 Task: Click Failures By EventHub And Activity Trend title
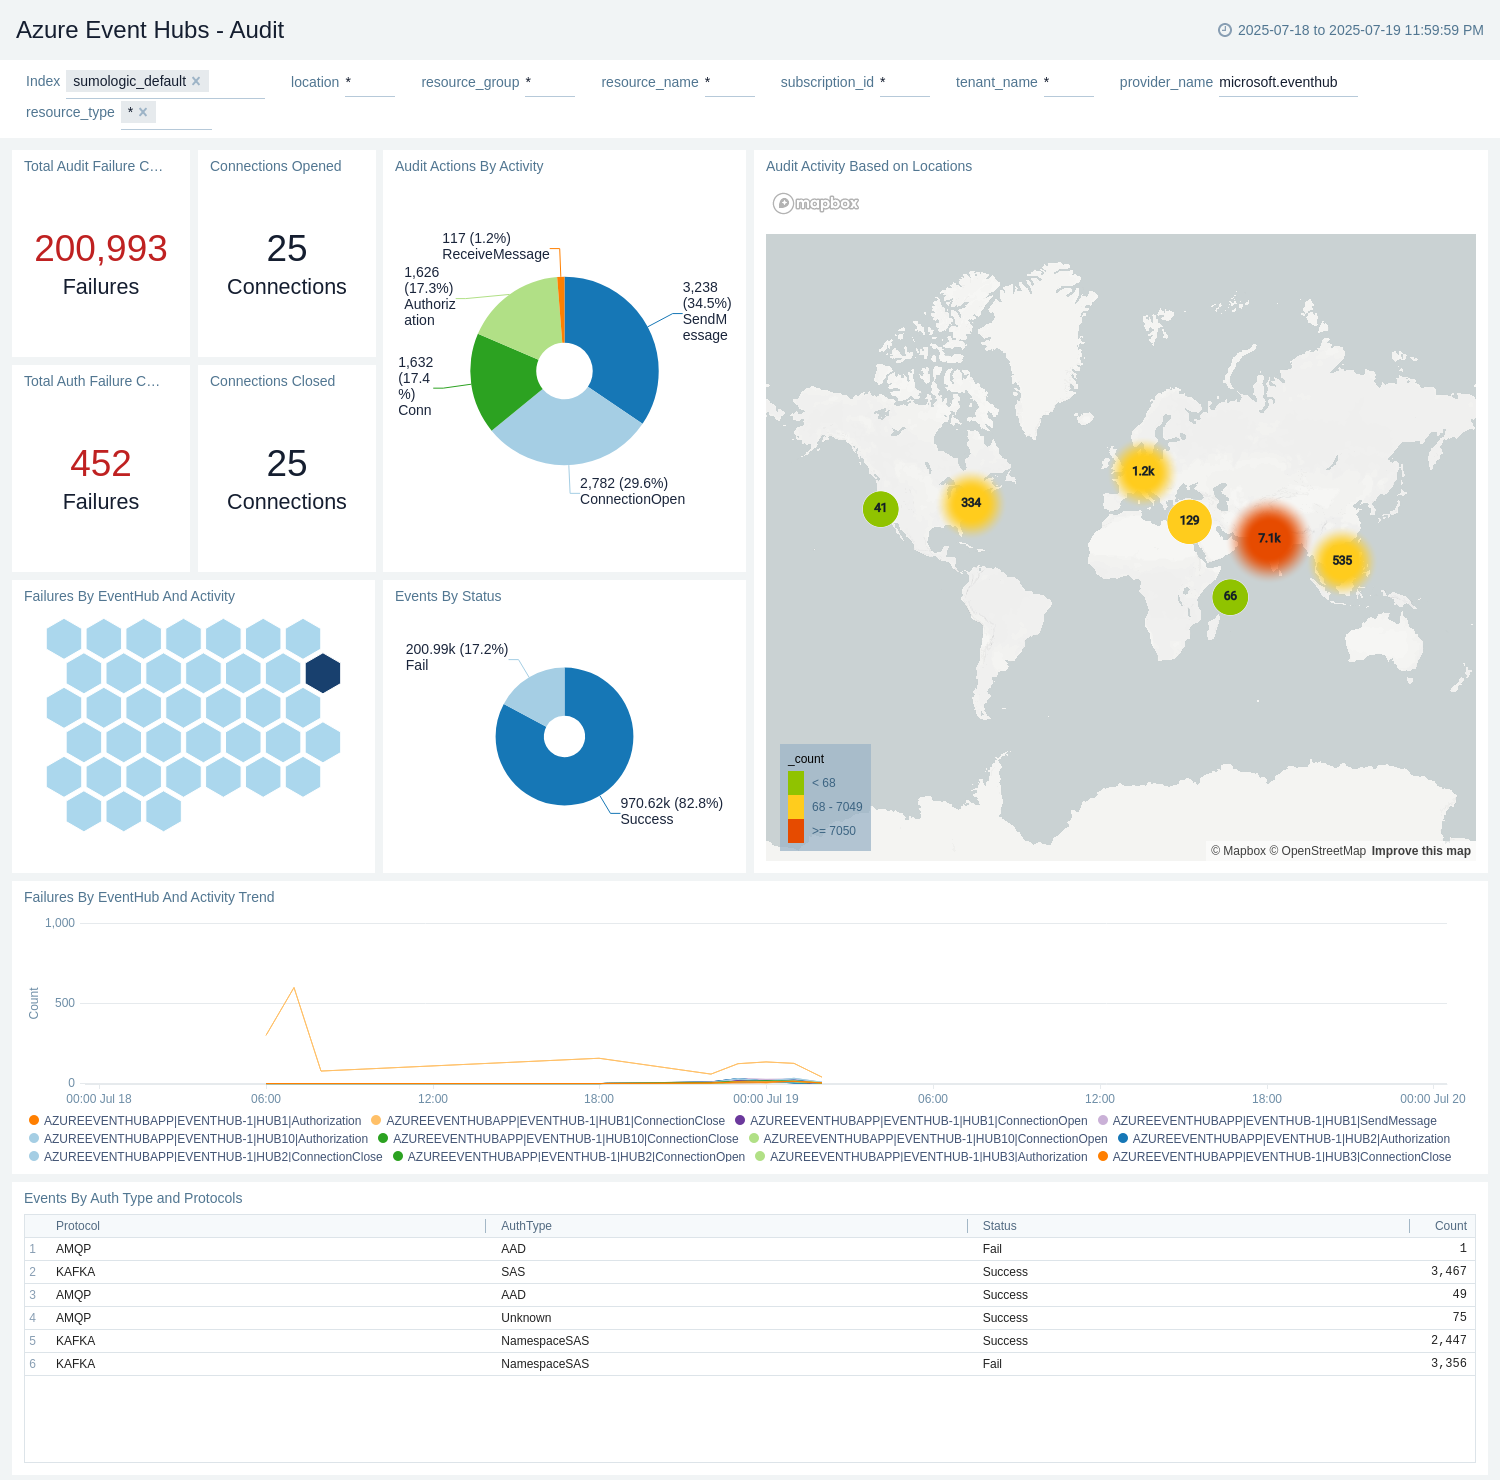coord(149,897)
